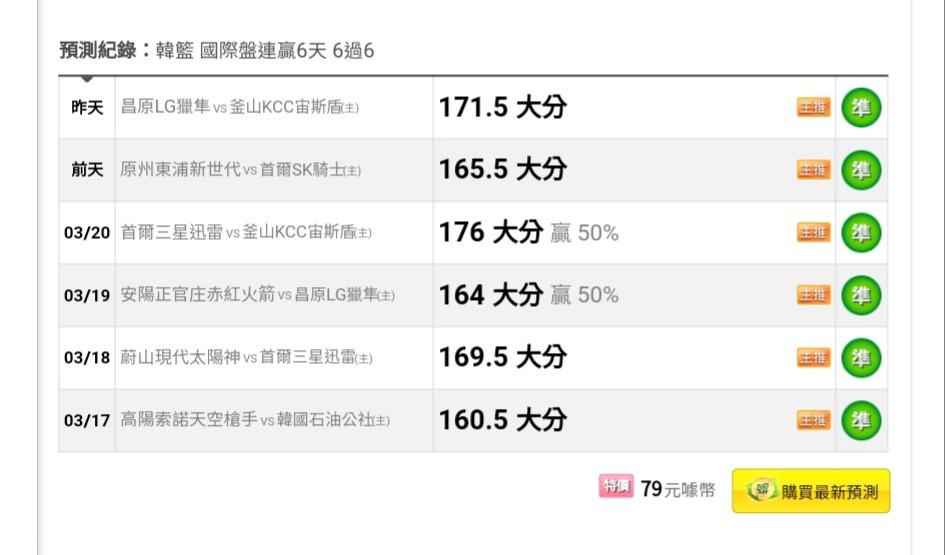Viewport: 945px width, 555px height.
Task: Click the 79元噱幣 price label
Action: coord(677,490)
